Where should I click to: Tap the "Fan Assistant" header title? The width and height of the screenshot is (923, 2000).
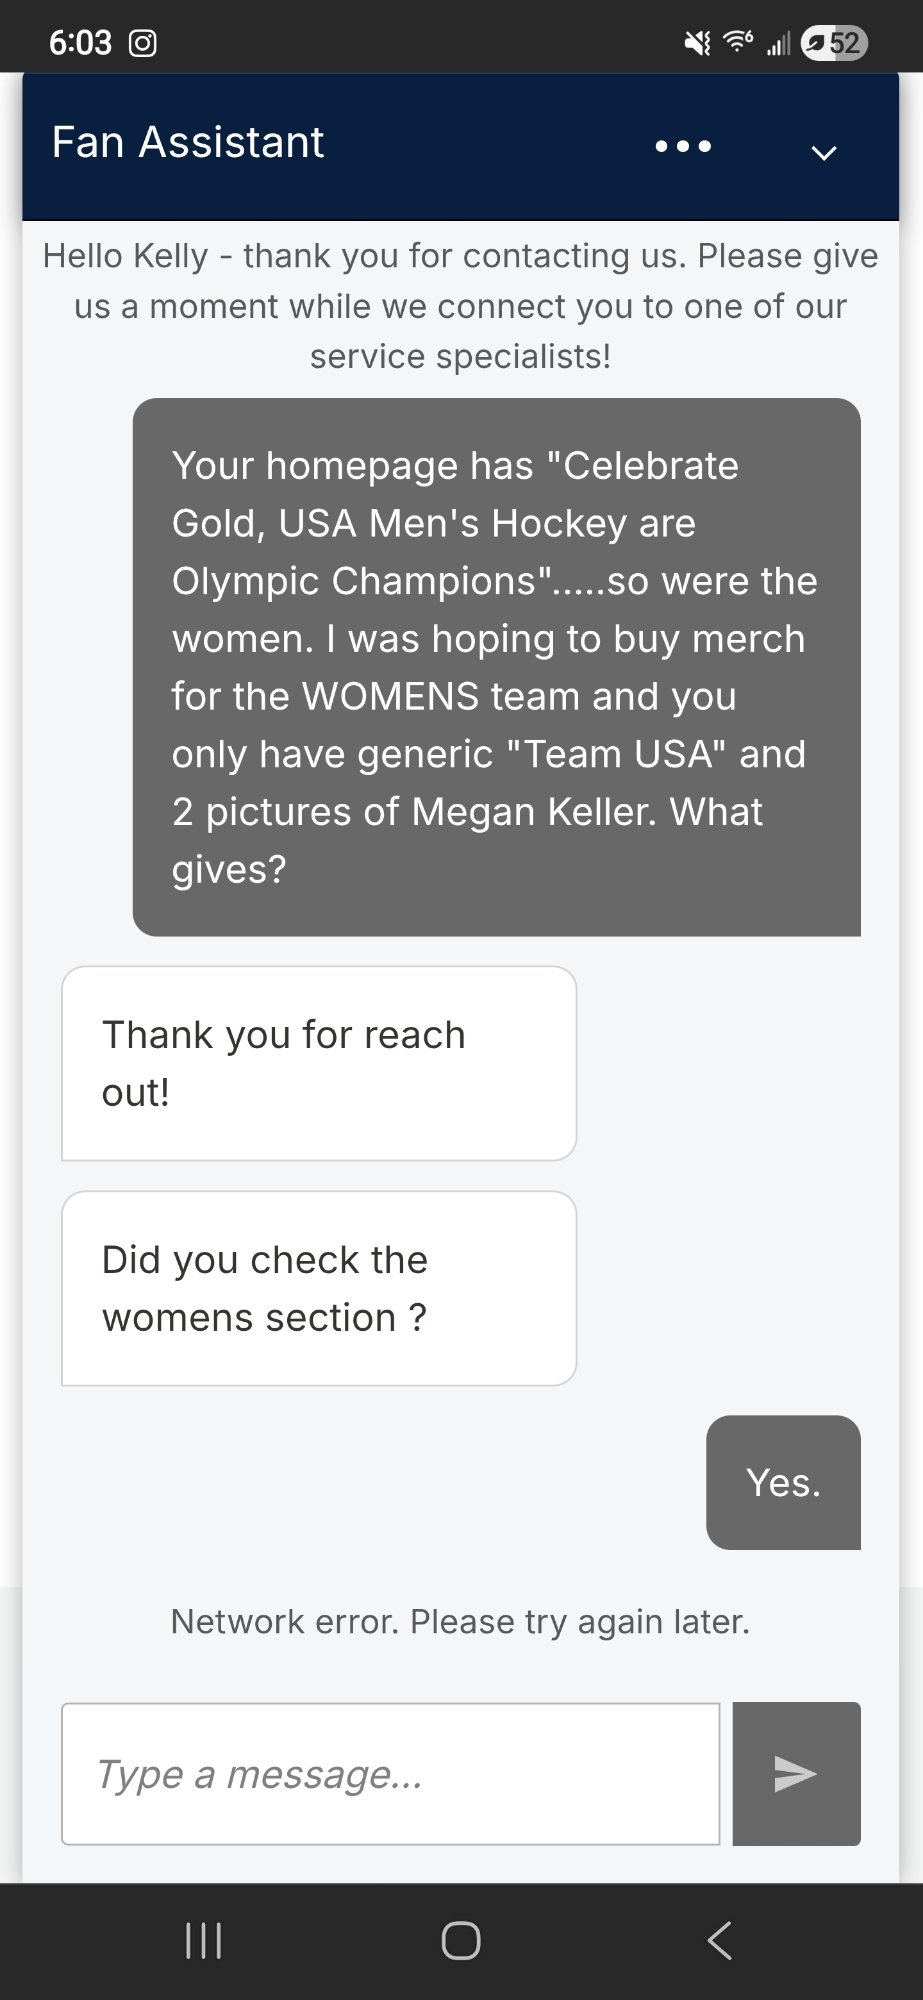click(188, 142)
